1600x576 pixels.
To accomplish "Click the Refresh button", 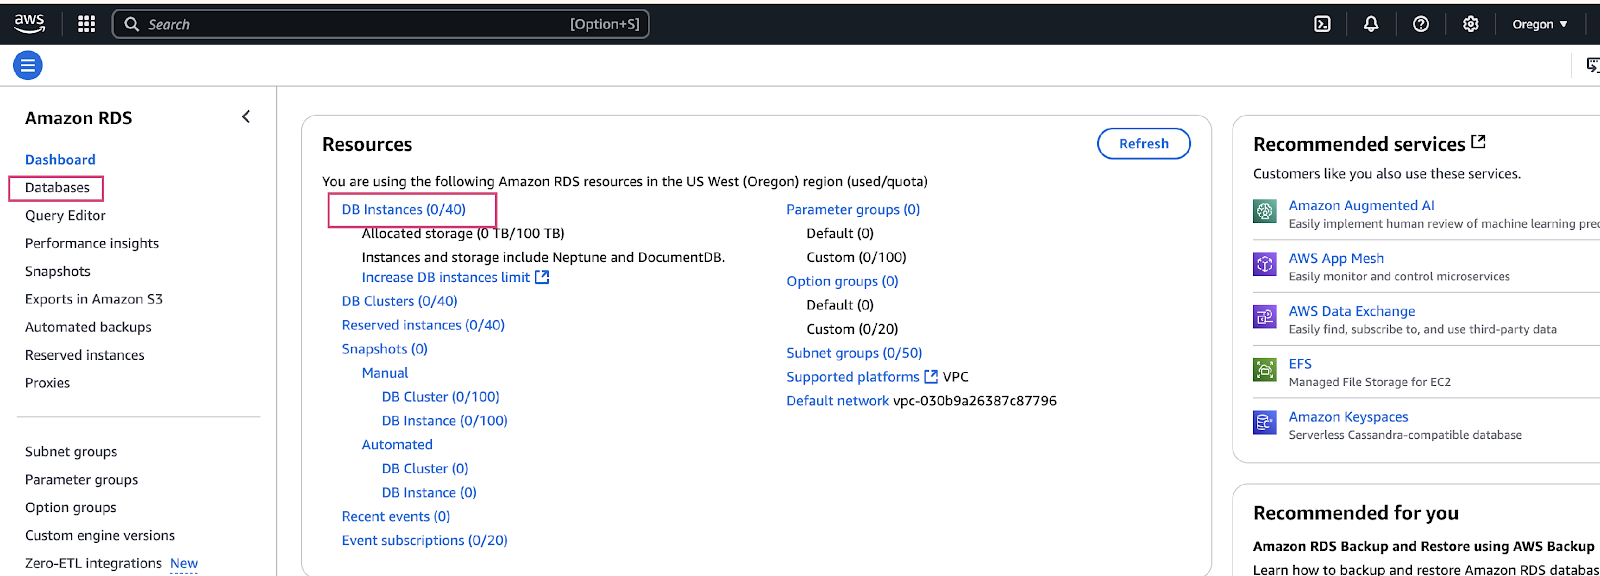I will [x=1144, y=143].
